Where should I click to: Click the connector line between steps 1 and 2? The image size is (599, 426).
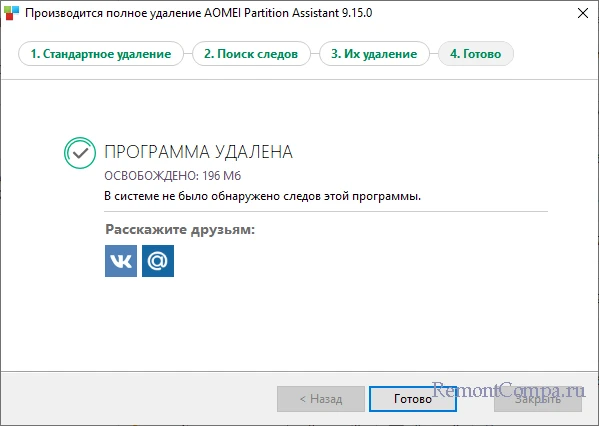pos(188,54)
